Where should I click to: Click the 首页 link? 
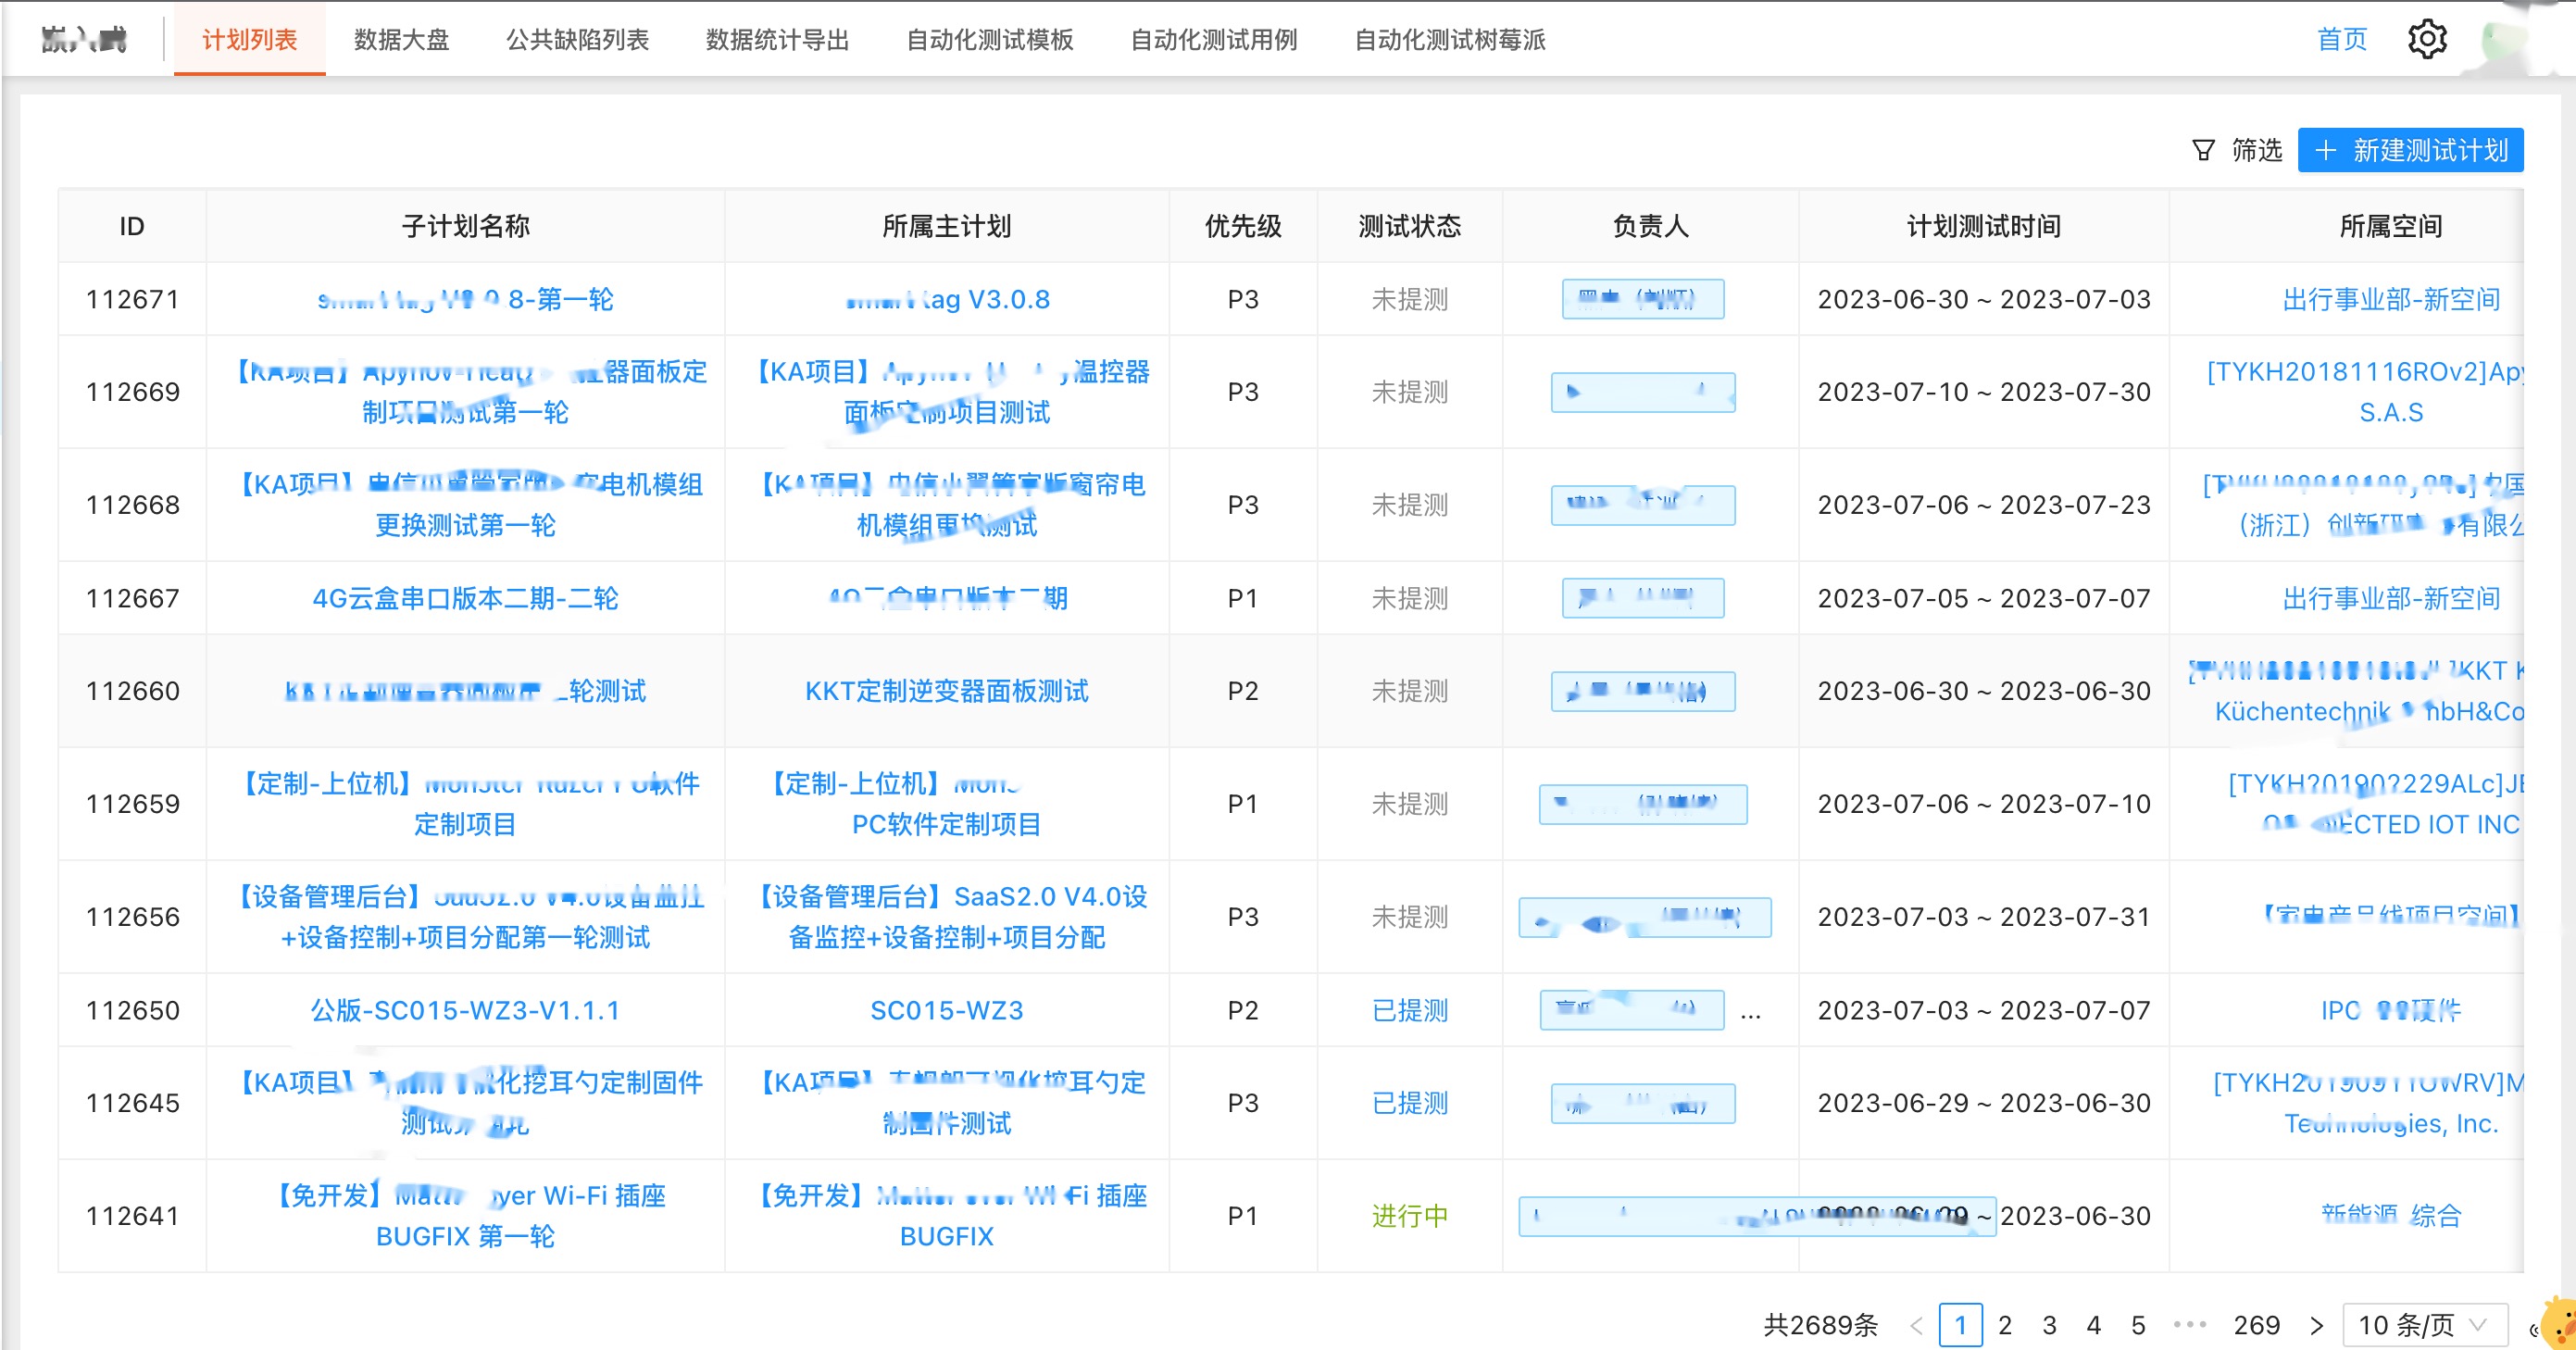(x=2342, y=39)
